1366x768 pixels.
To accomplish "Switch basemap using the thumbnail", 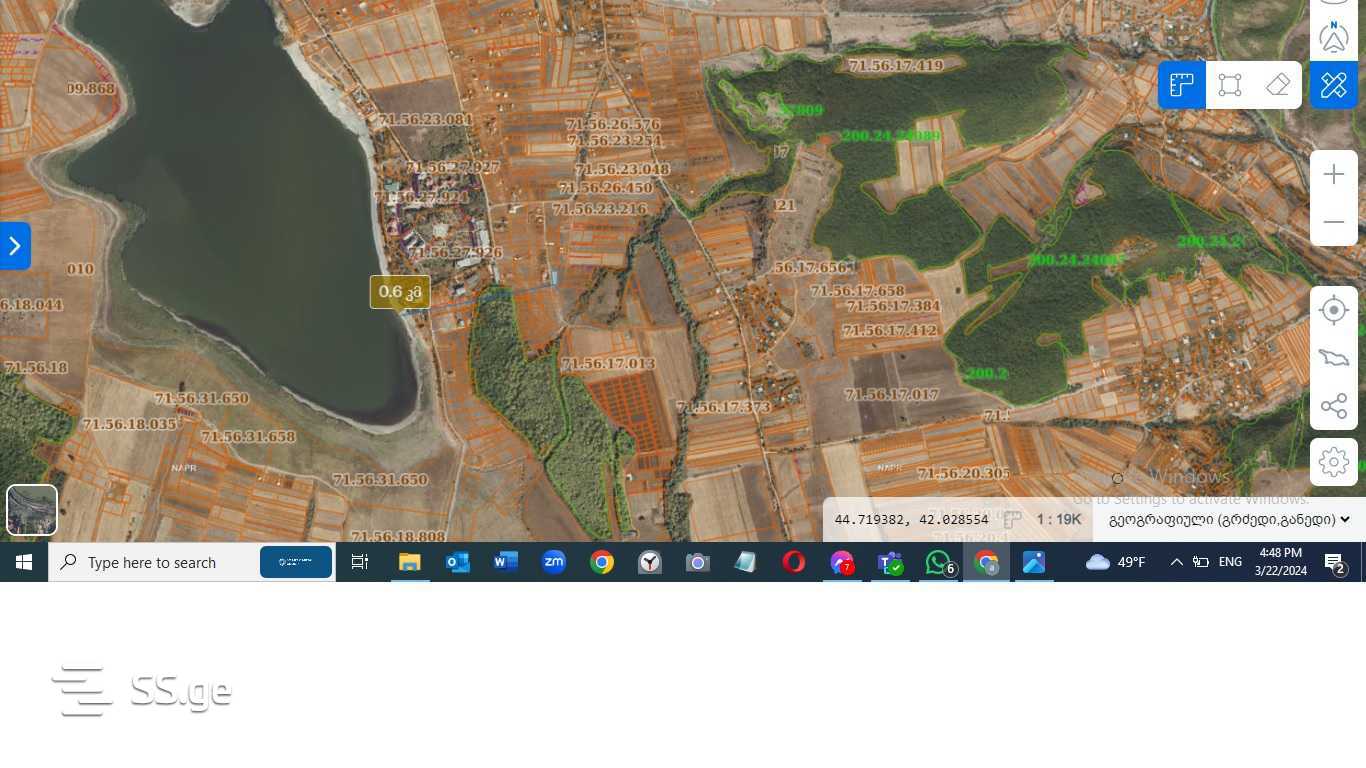I will (32, 510).
